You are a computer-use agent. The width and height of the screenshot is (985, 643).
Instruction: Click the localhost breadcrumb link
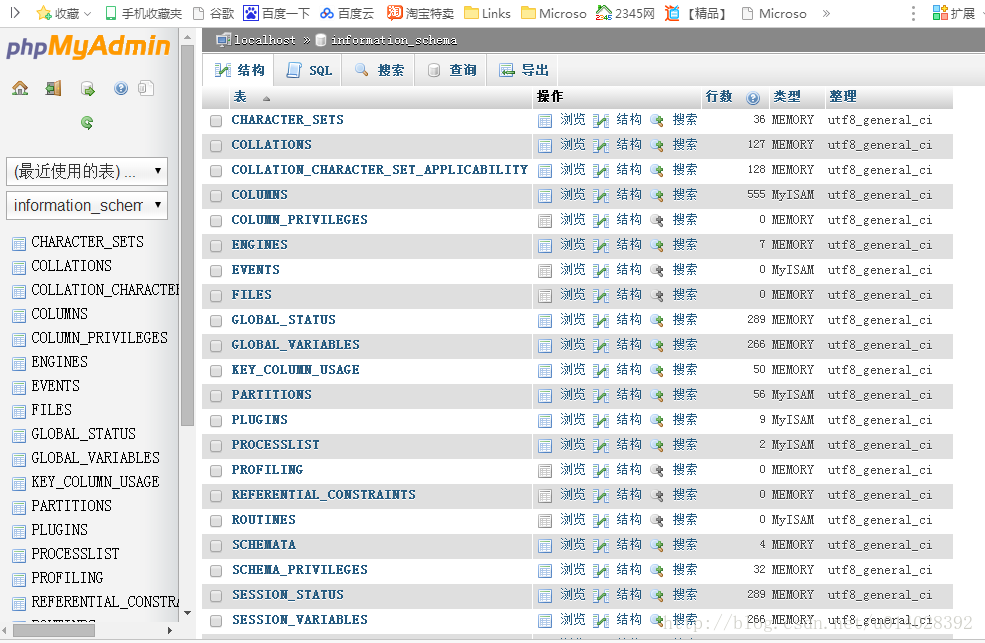[x=266, y=41]
